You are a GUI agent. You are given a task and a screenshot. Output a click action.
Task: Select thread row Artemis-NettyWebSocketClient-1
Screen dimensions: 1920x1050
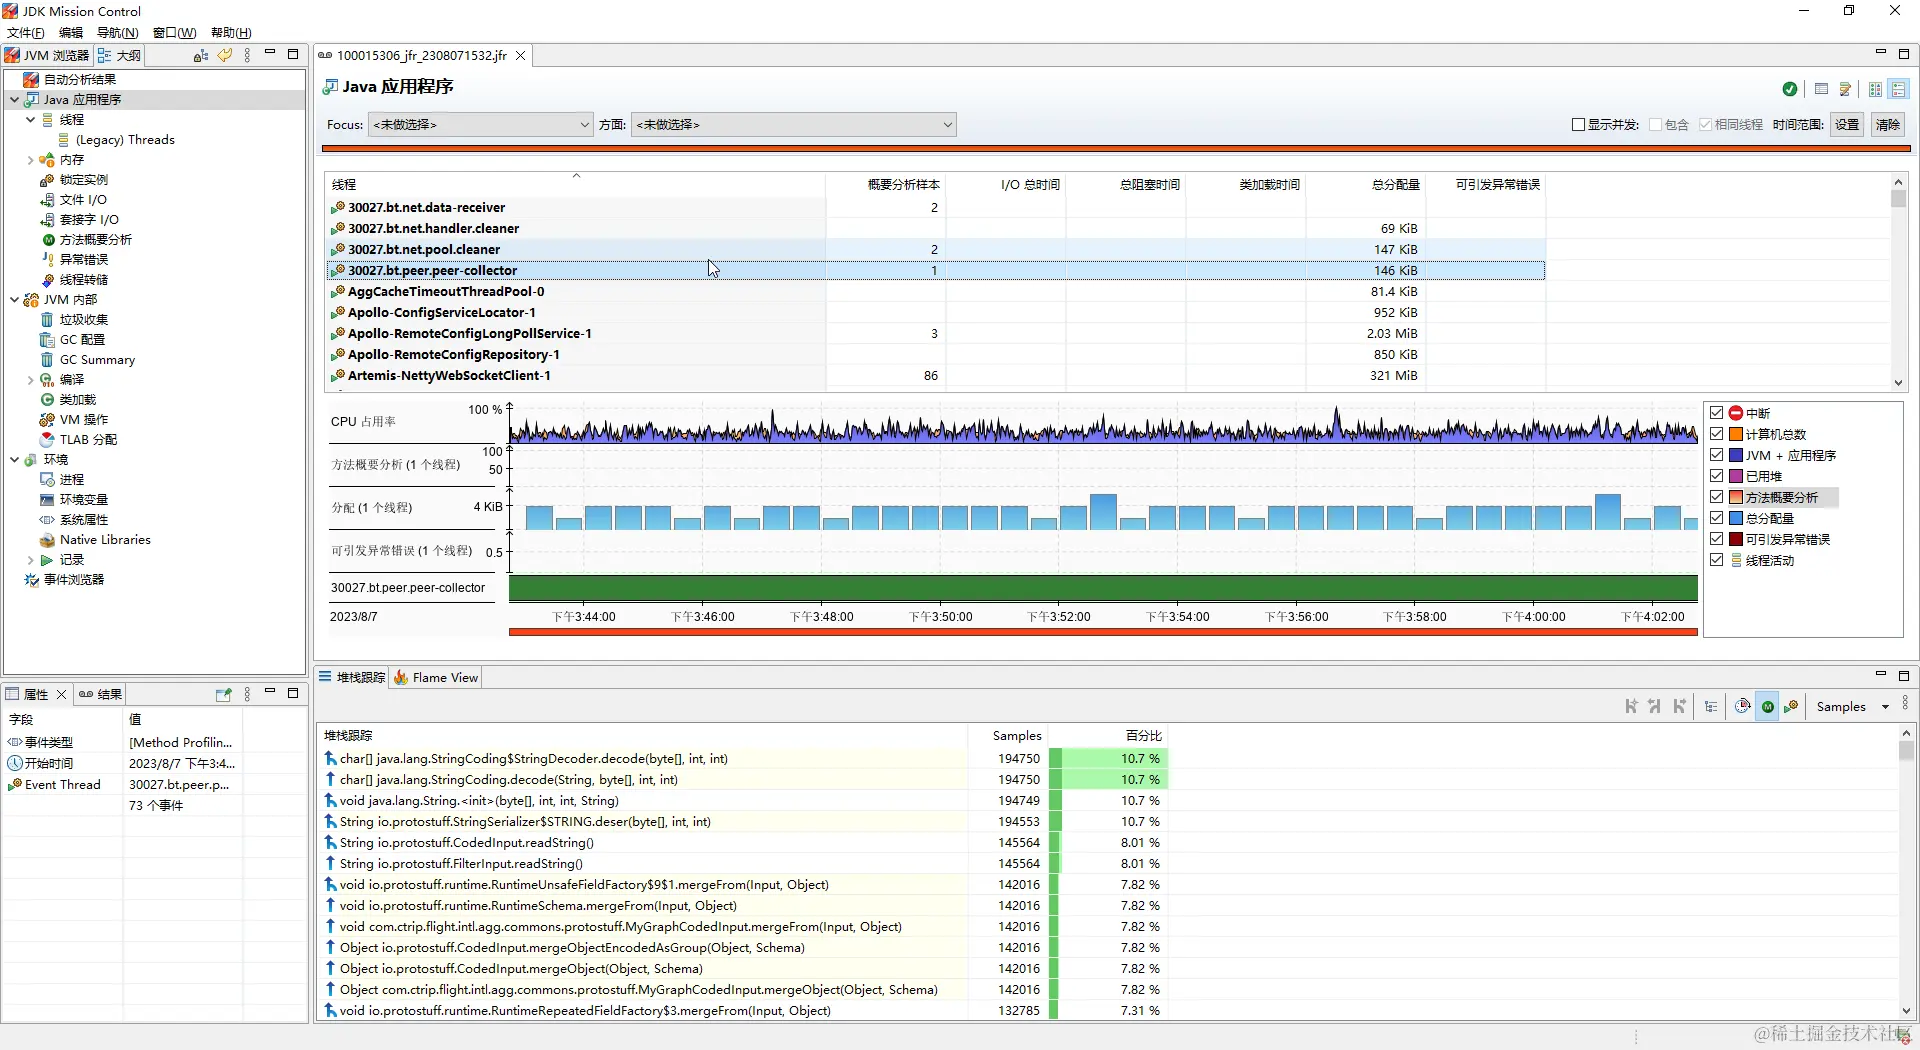(x=935, y=376)
